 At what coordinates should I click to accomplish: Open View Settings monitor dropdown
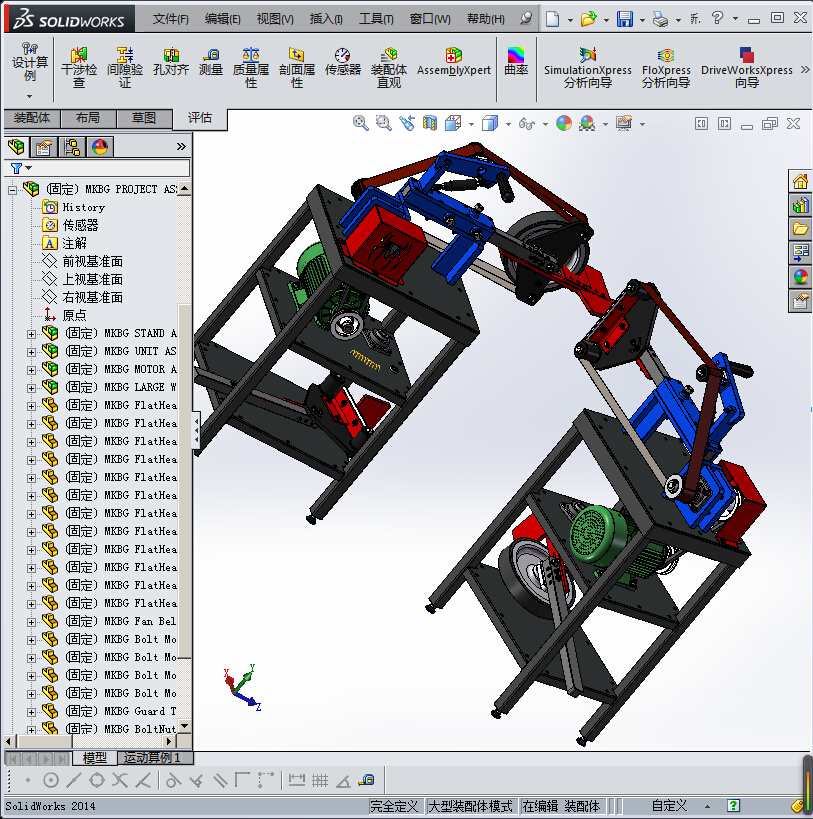coord(642,124)
